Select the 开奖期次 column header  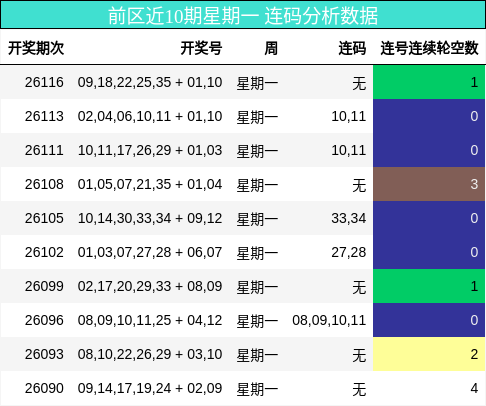click(36, 48)
